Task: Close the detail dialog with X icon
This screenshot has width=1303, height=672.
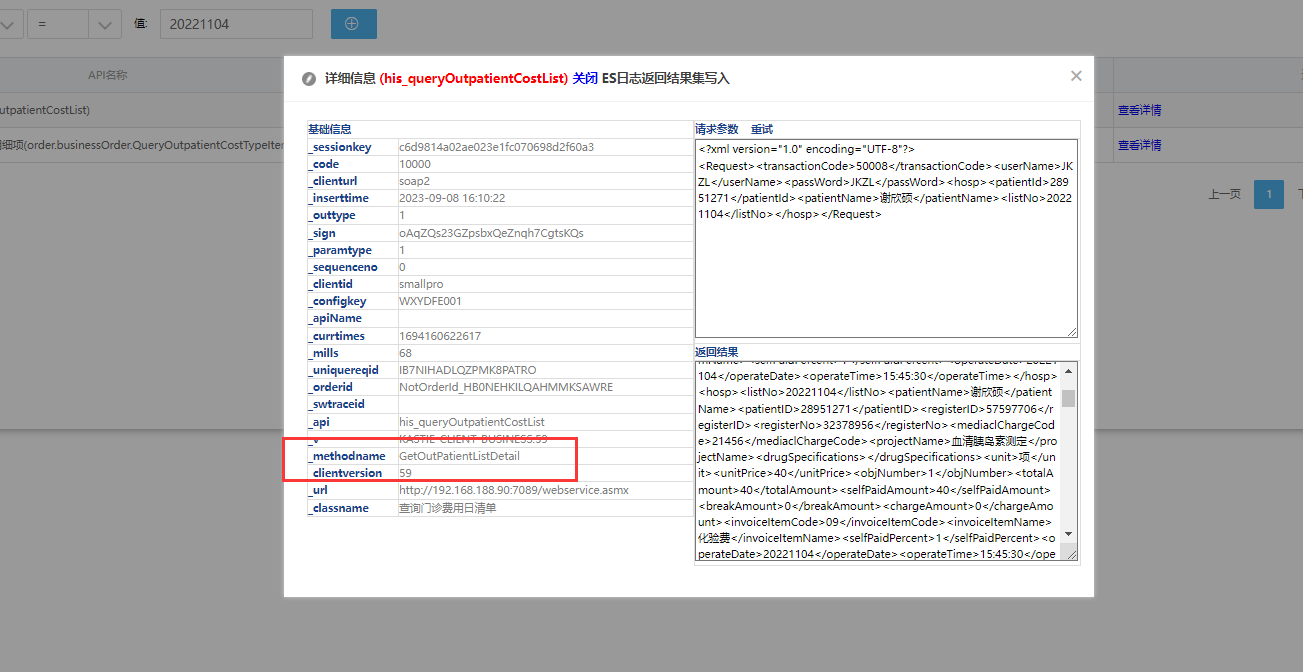Action: tap(1076, 76)
